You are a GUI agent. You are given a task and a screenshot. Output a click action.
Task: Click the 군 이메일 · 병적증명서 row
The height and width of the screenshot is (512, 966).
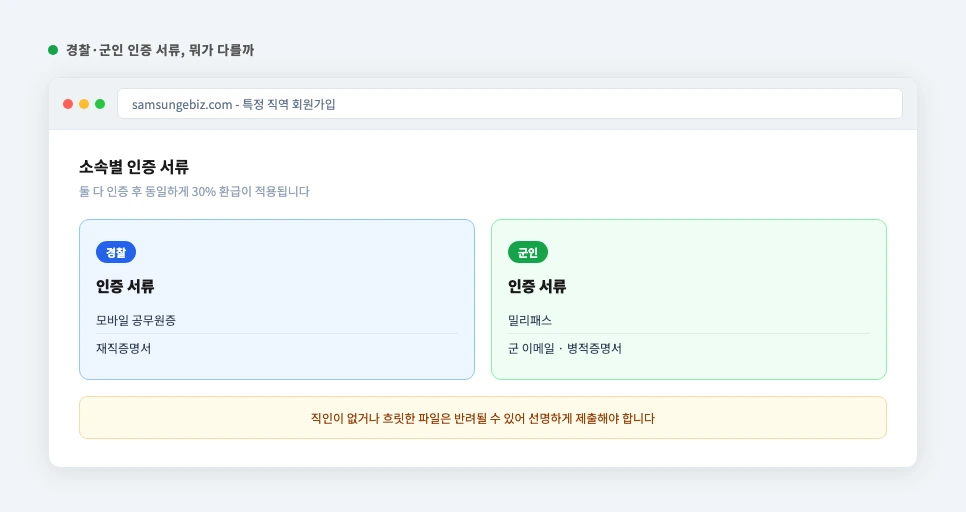pyautogui.click(x=689, y=348)
